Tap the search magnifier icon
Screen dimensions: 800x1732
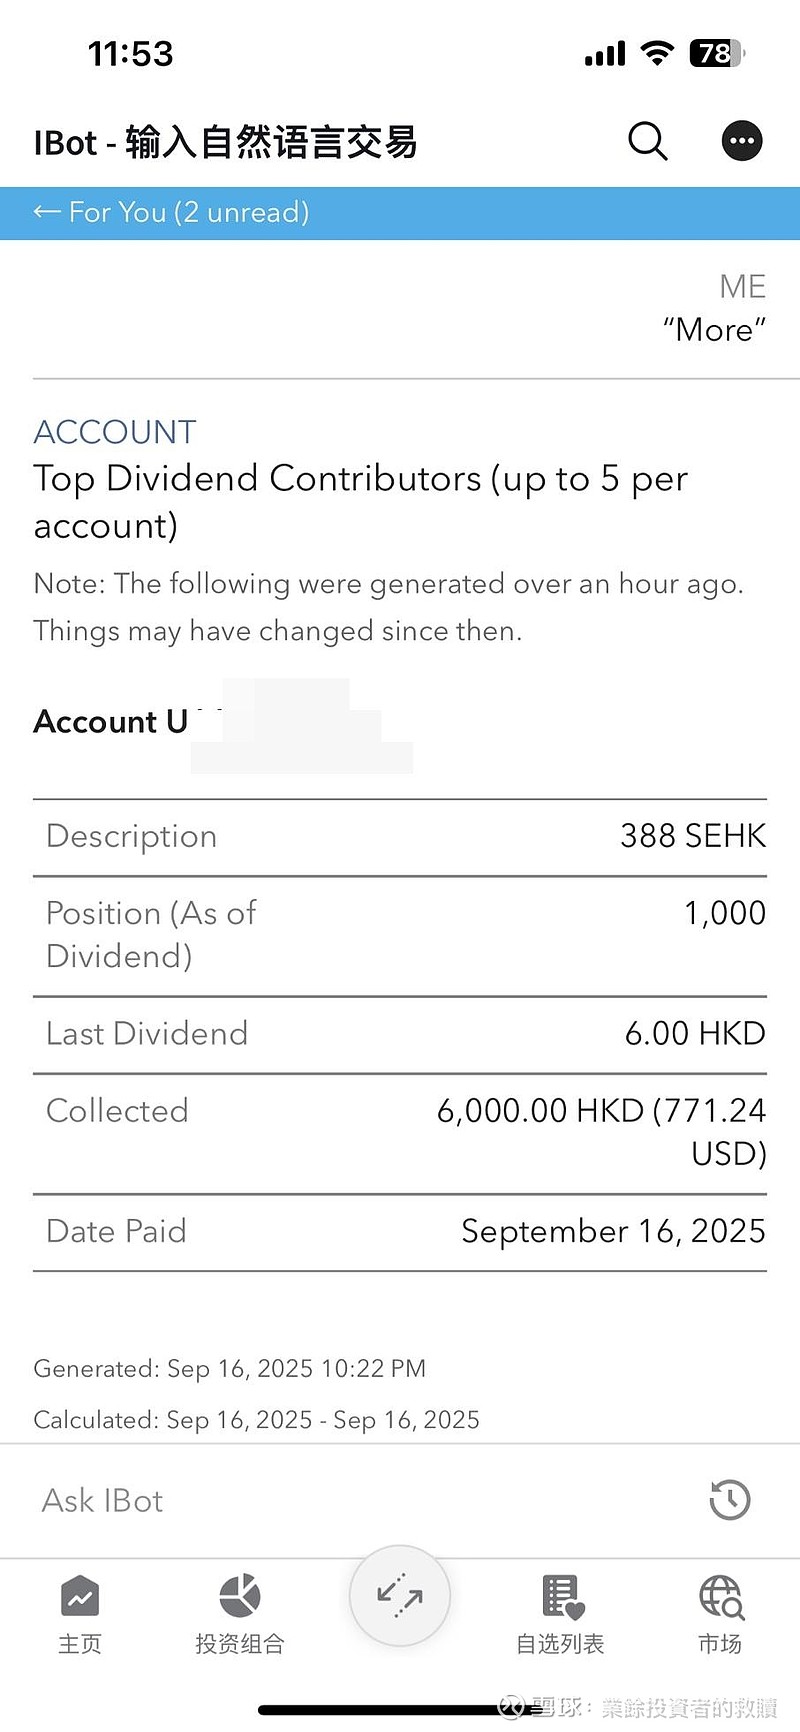coord(647,141)
